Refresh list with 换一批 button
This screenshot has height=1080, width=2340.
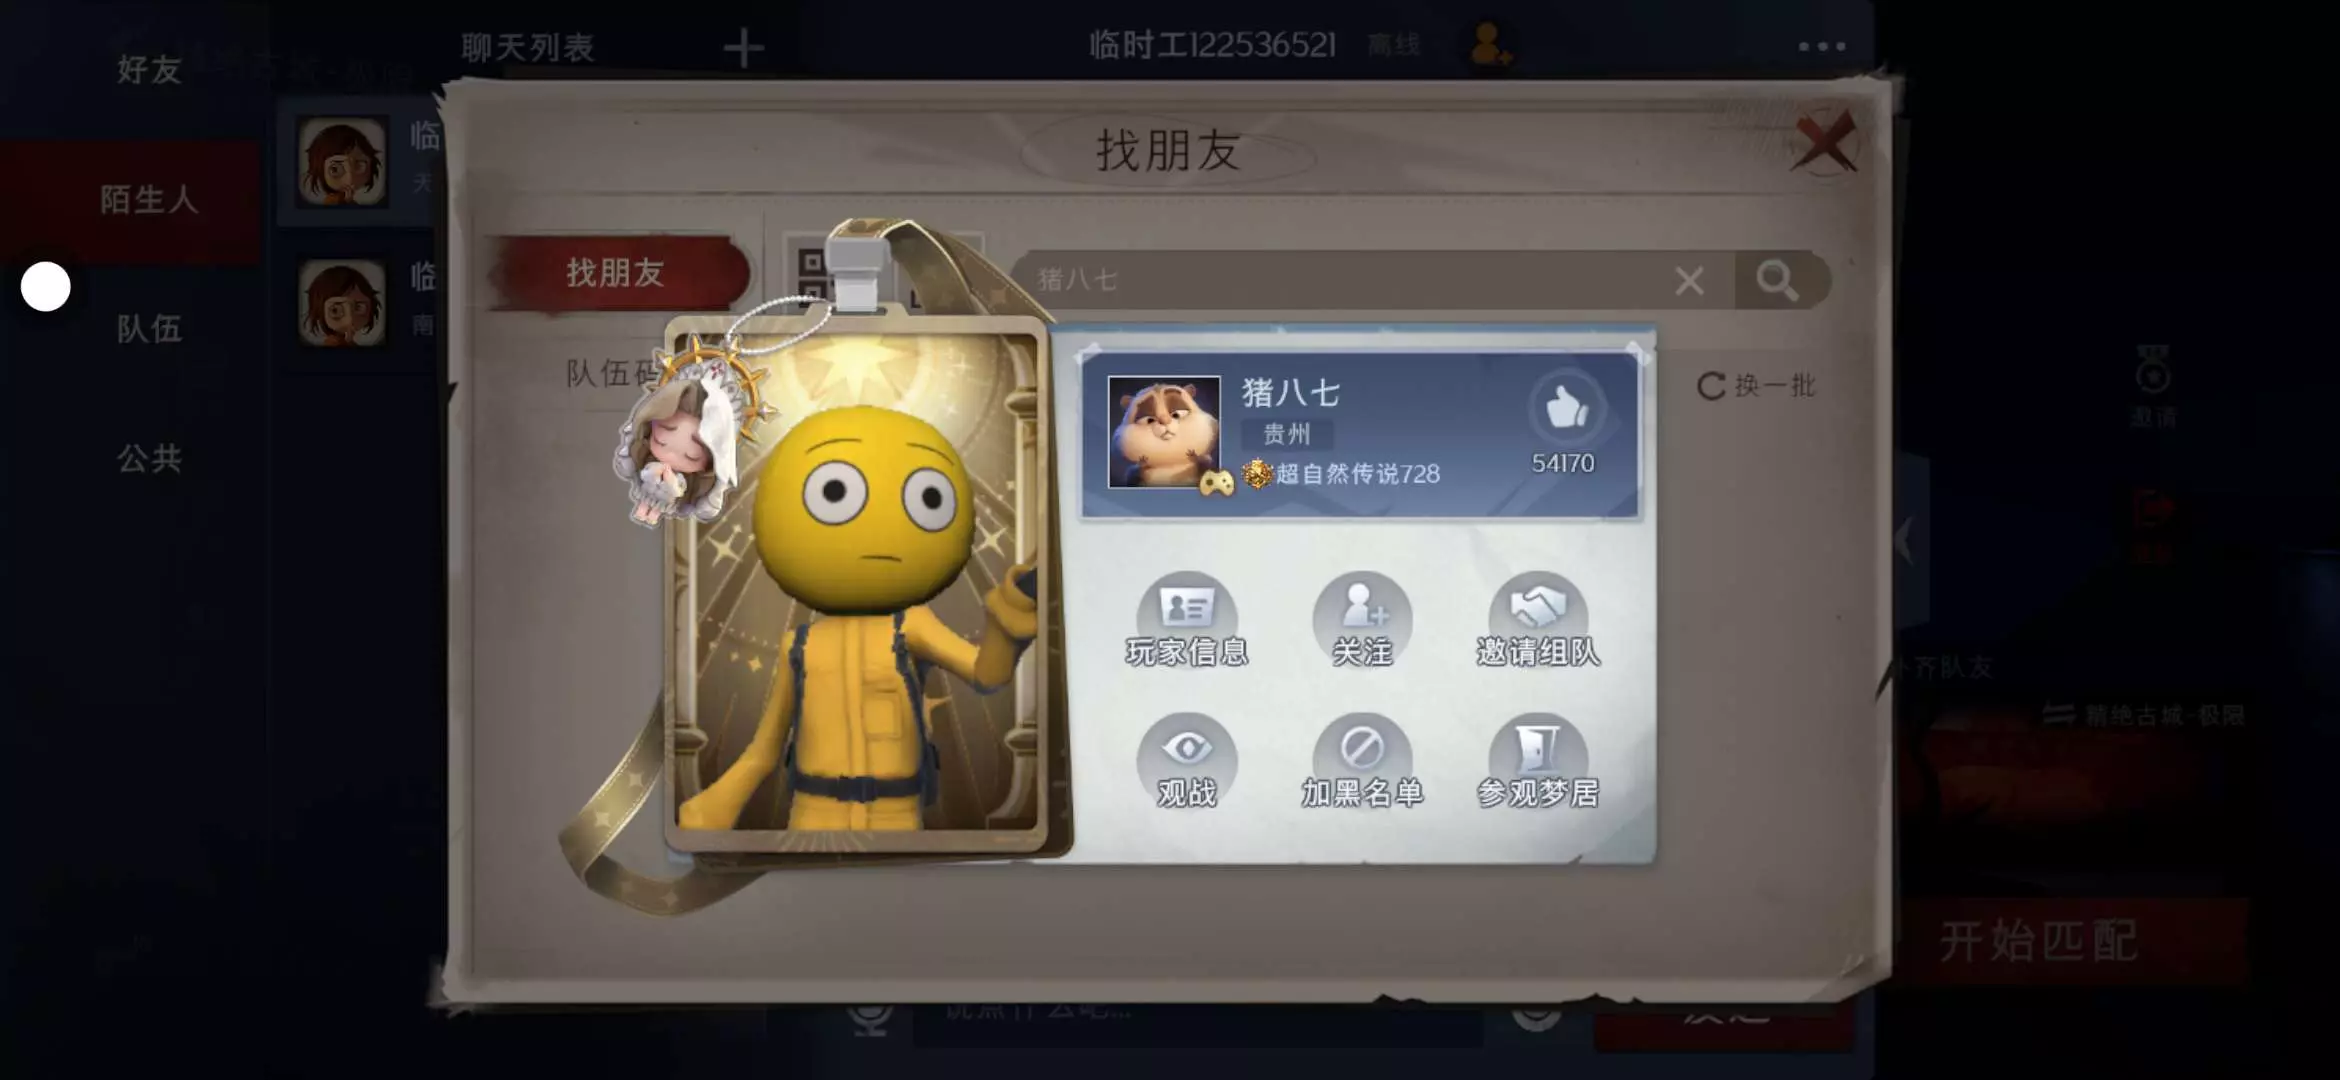(x=1756, y=385)
